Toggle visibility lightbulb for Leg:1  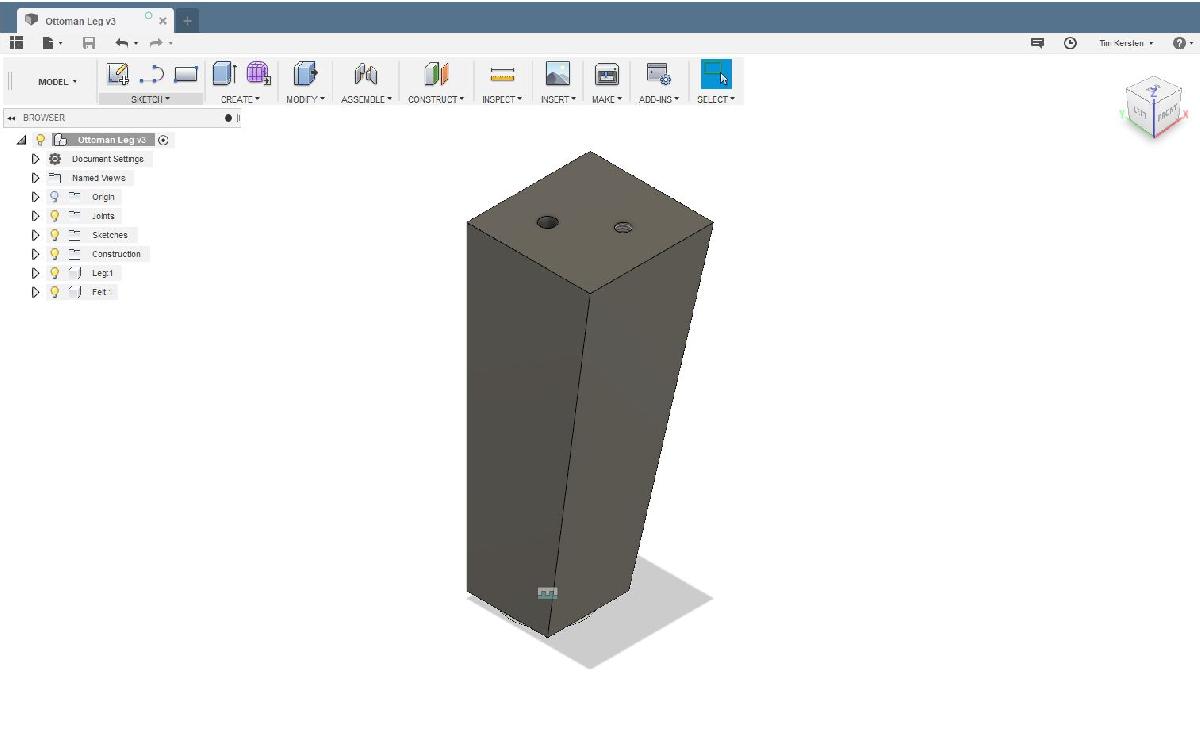pyautogui.click(x=54, y=273)
